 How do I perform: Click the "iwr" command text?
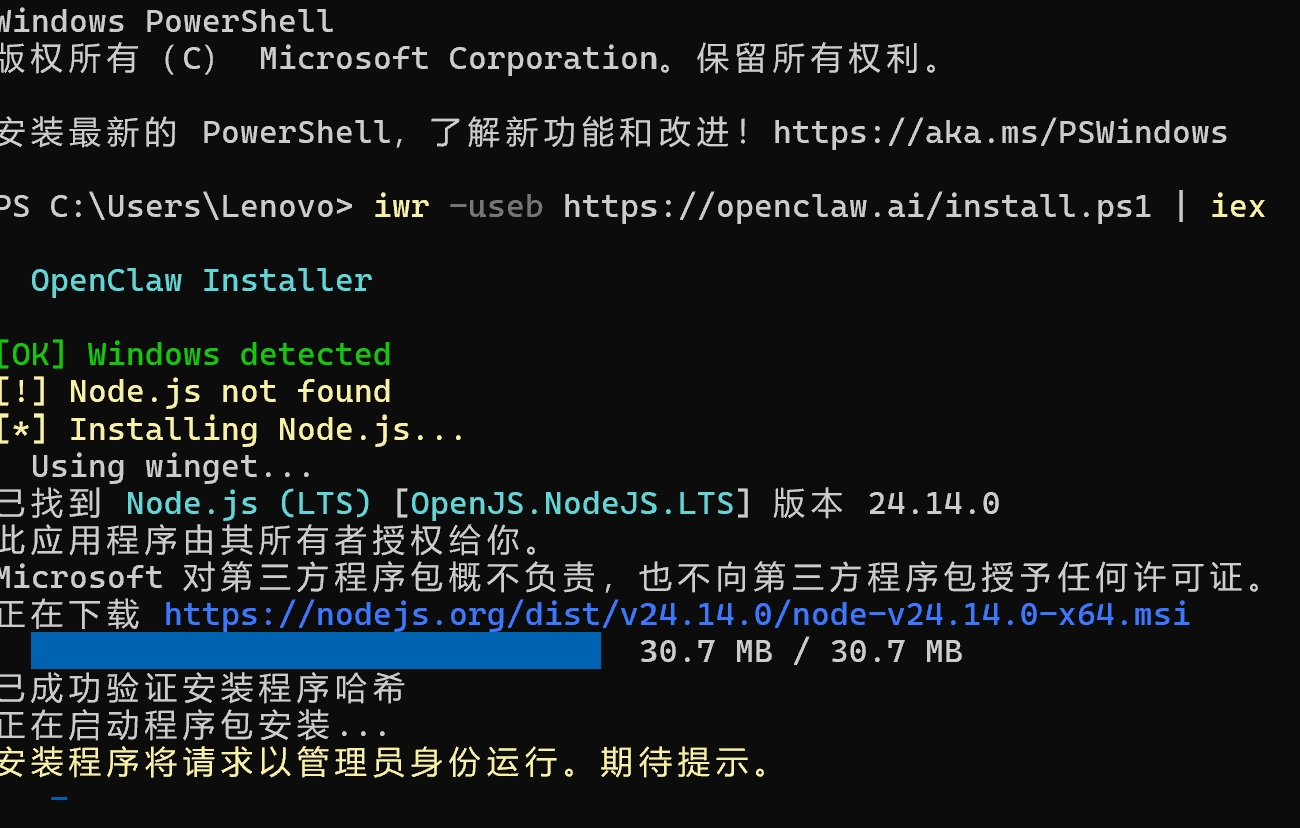click(401, 207)
